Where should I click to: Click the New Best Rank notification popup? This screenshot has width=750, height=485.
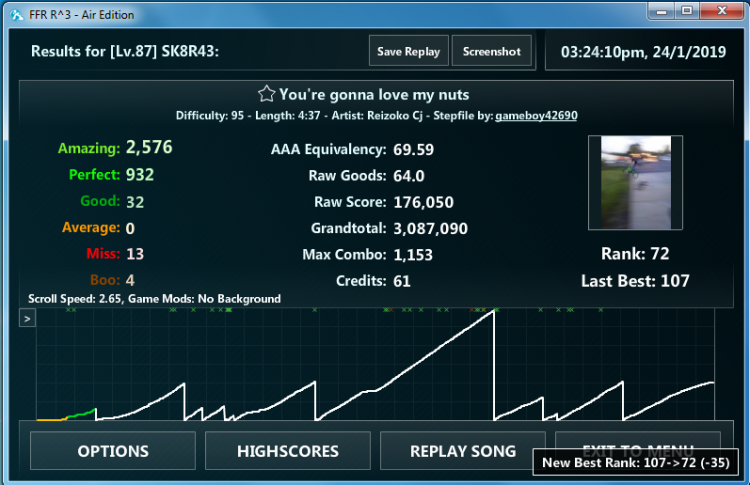pyautogui.click(x=636, y=463)
